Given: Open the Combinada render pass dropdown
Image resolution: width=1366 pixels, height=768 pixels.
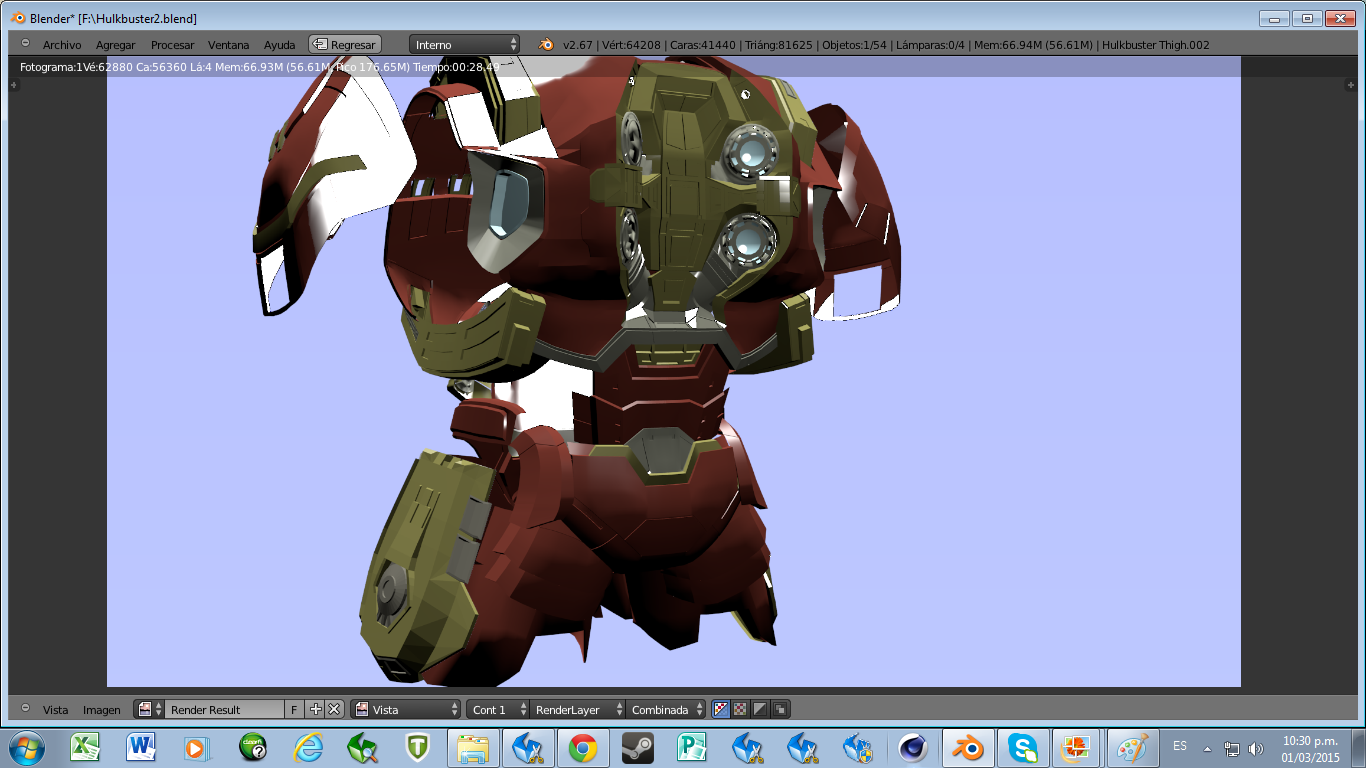Looking at the screenshot, I should (x=666, y=709).
